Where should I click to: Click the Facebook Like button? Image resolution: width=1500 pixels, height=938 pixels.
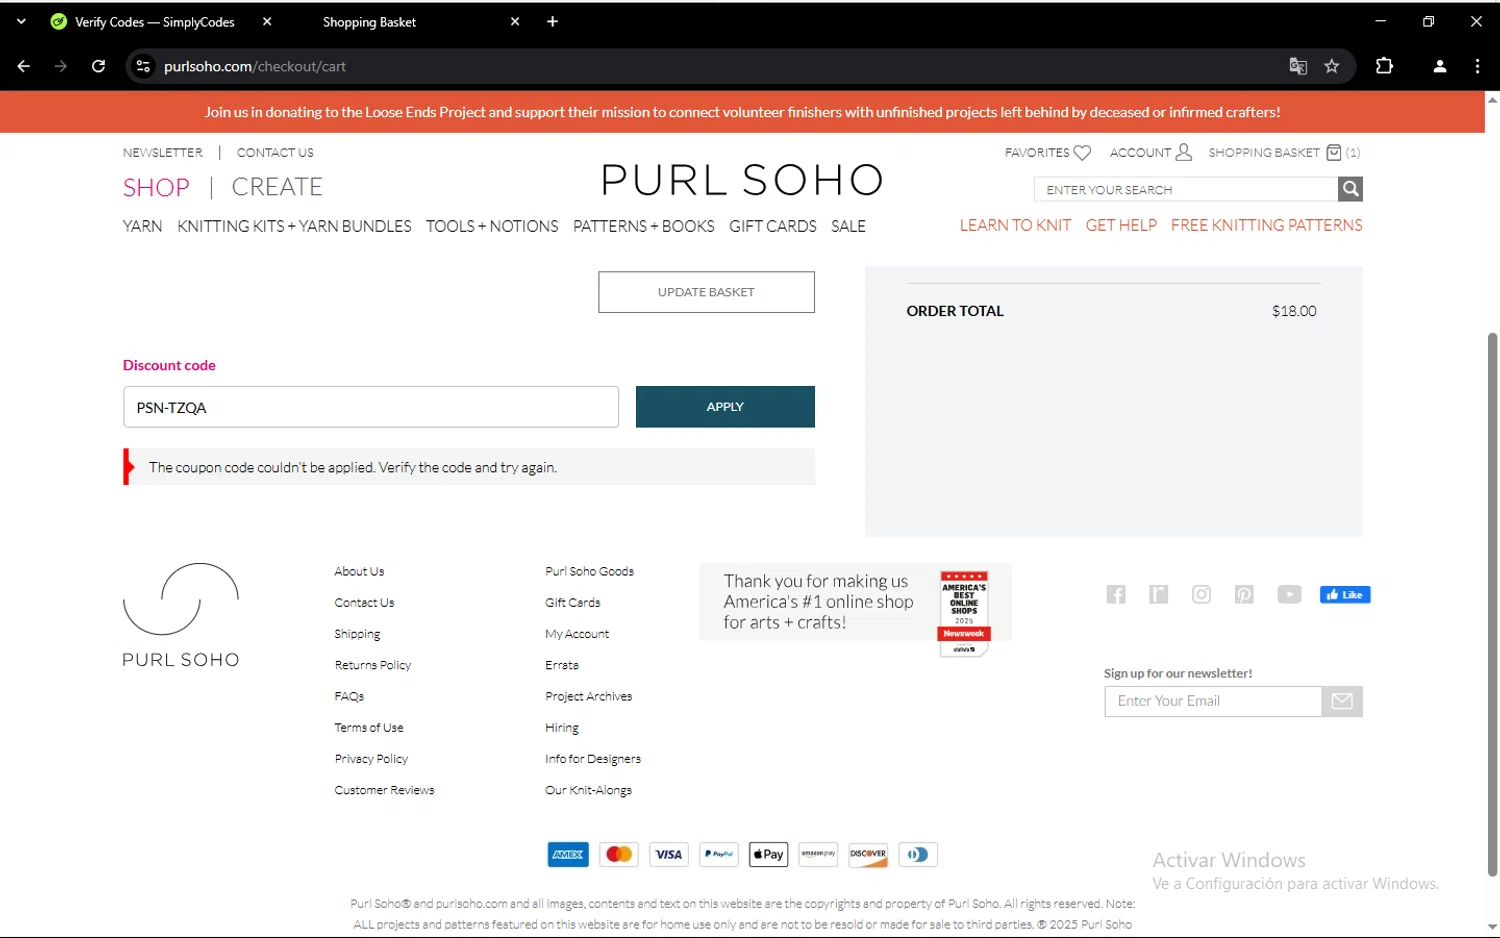pyautogui.click(x=1345, y=595)
